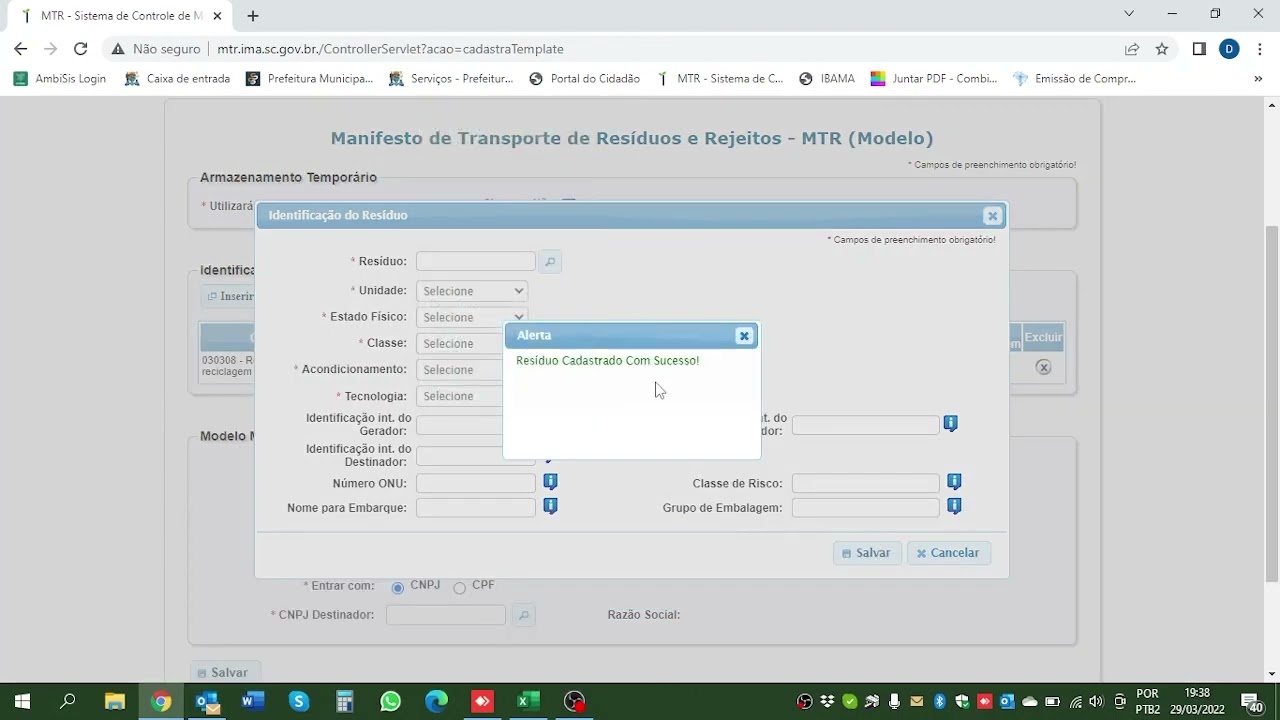
Task: Open Chrome profile avatar D
Action: point(1229,49)
